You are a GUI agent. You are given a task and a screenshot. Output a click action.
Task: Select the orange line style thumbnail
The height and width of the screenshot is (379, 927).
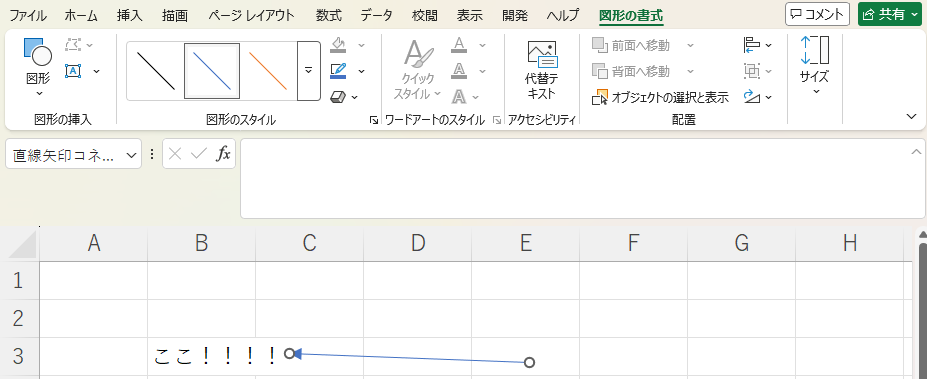pos(268,71)
